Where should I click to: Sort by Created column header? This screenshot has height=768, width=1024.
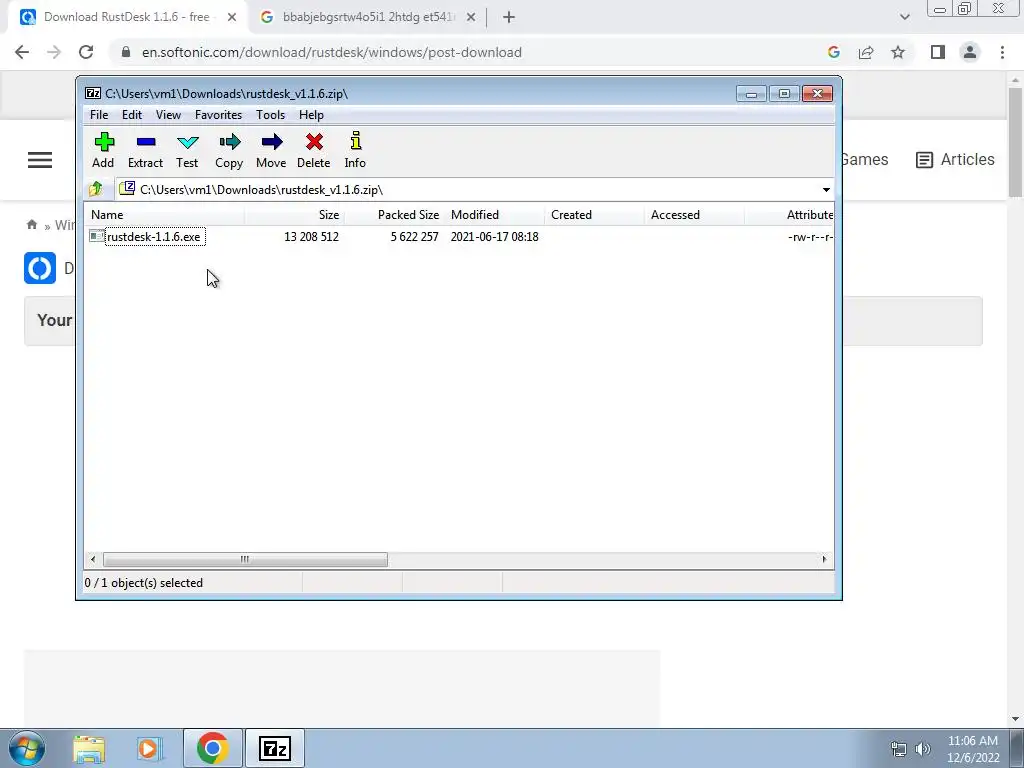594,215
